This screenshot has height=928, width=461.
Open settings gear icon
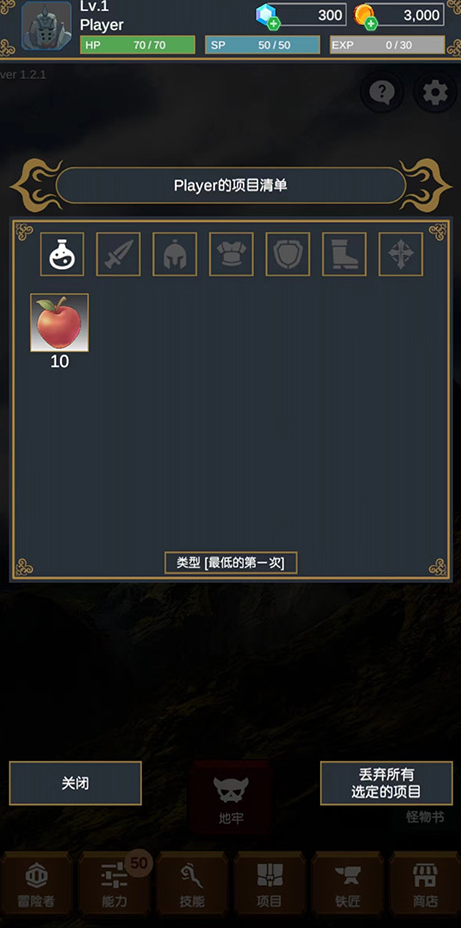(435, 92)
